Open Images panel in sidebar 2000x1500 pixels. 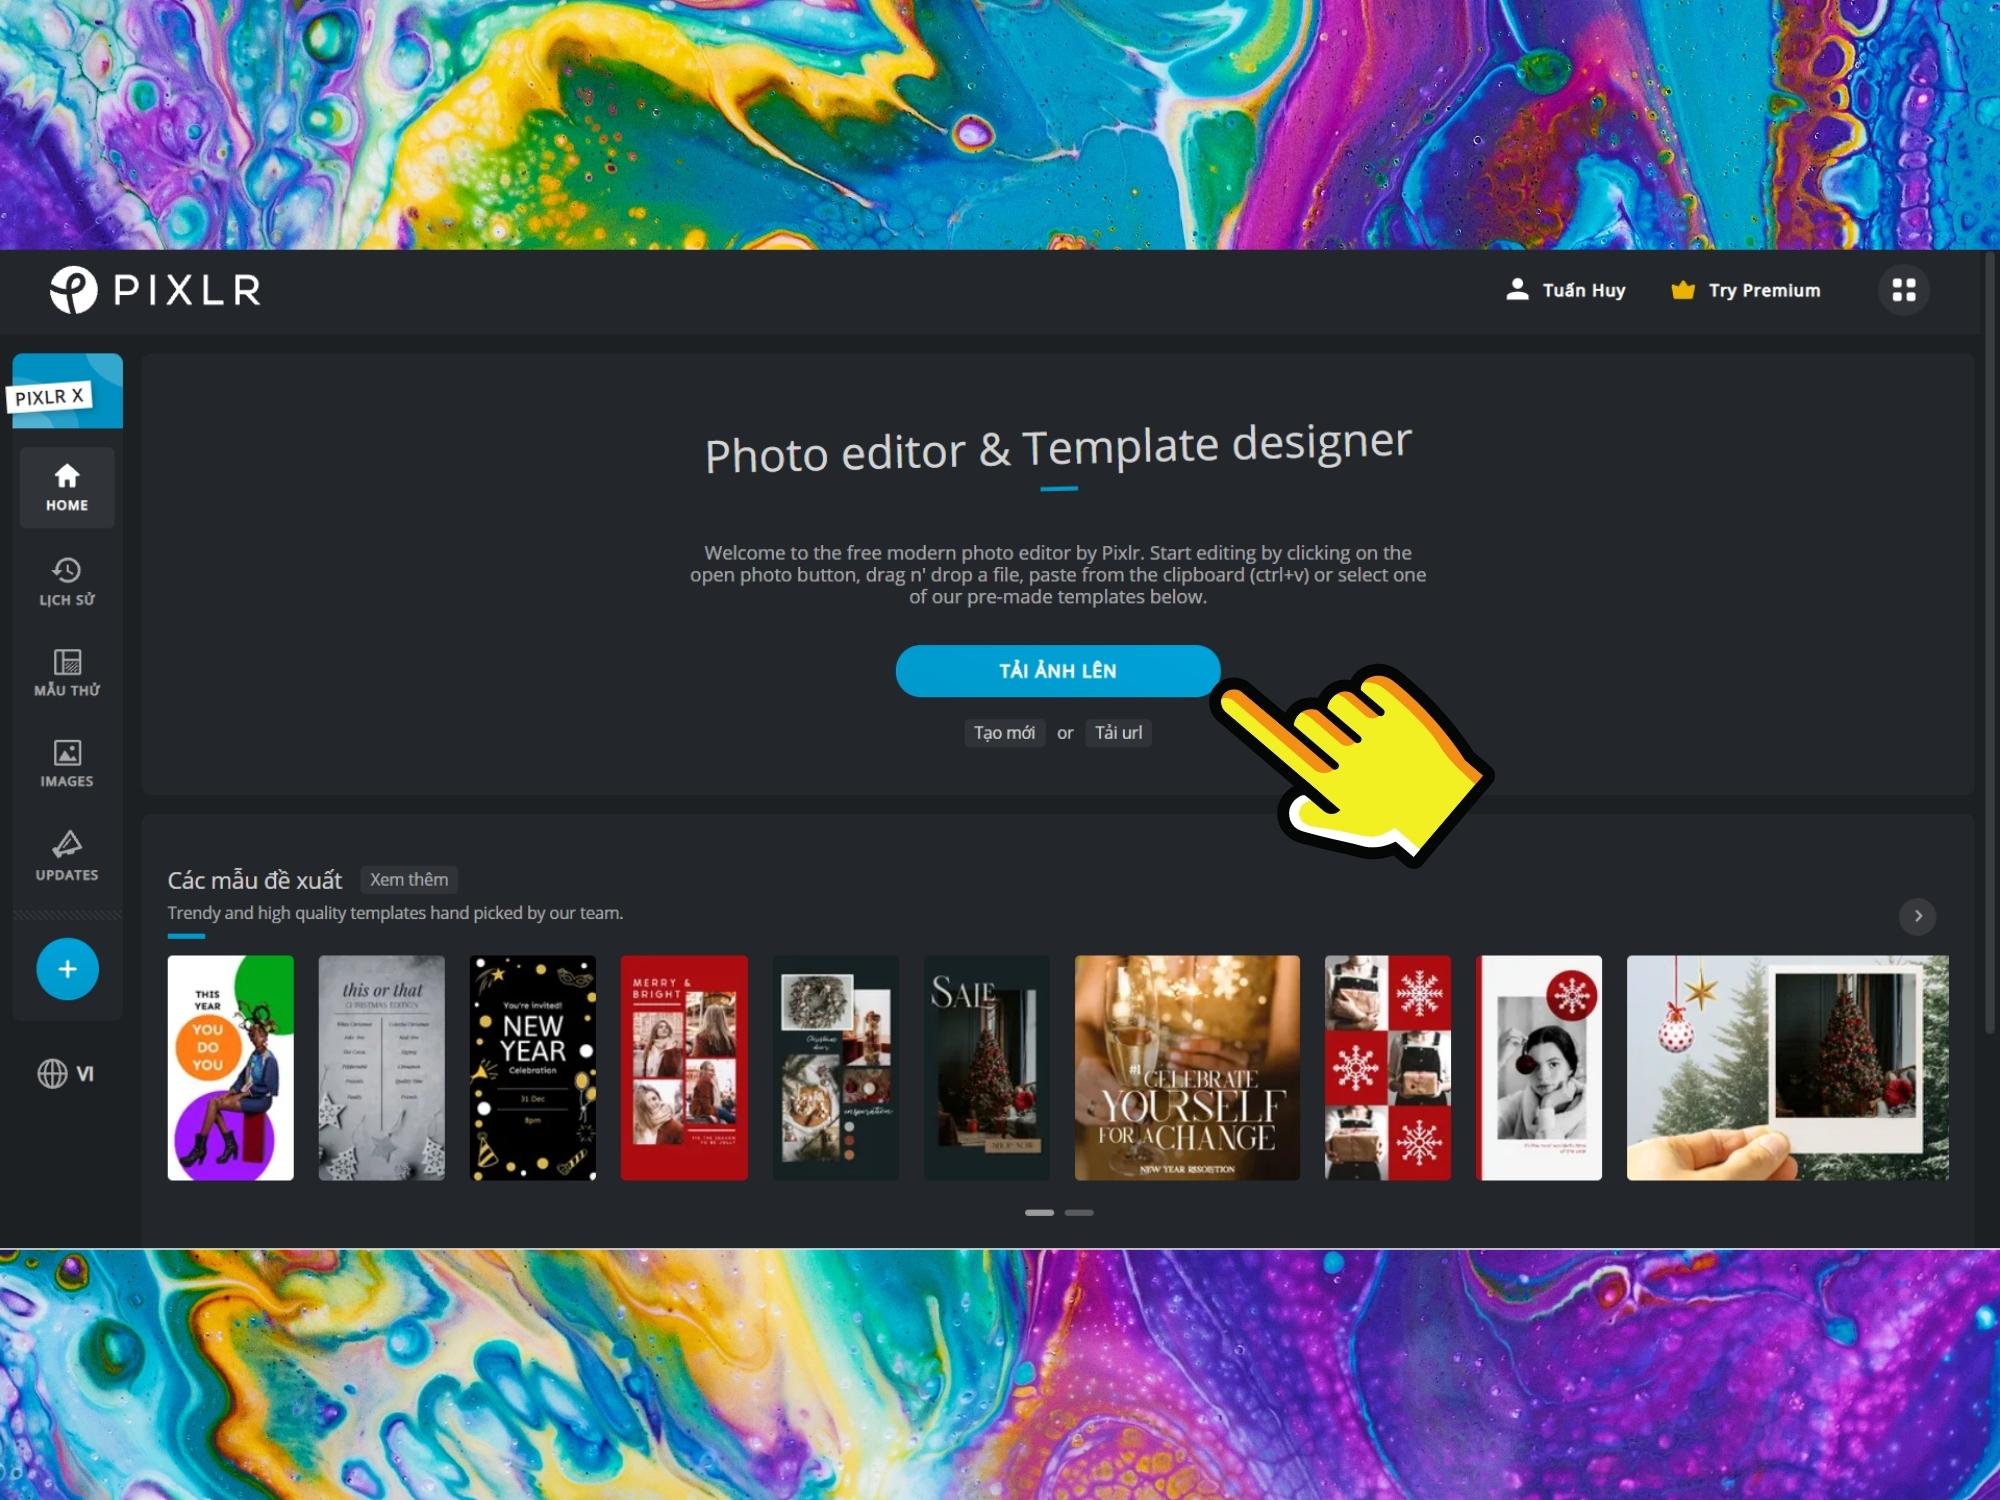[x=66, y=763]
